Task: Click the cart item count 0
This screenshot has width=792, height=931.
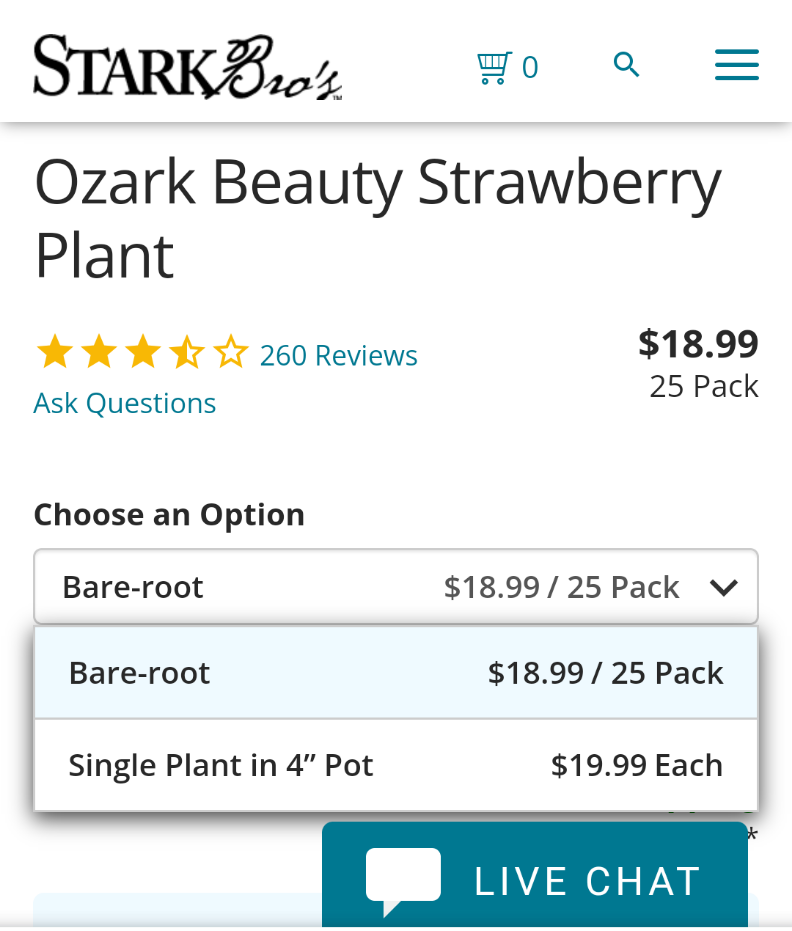Action: click(x=530, y=68)
